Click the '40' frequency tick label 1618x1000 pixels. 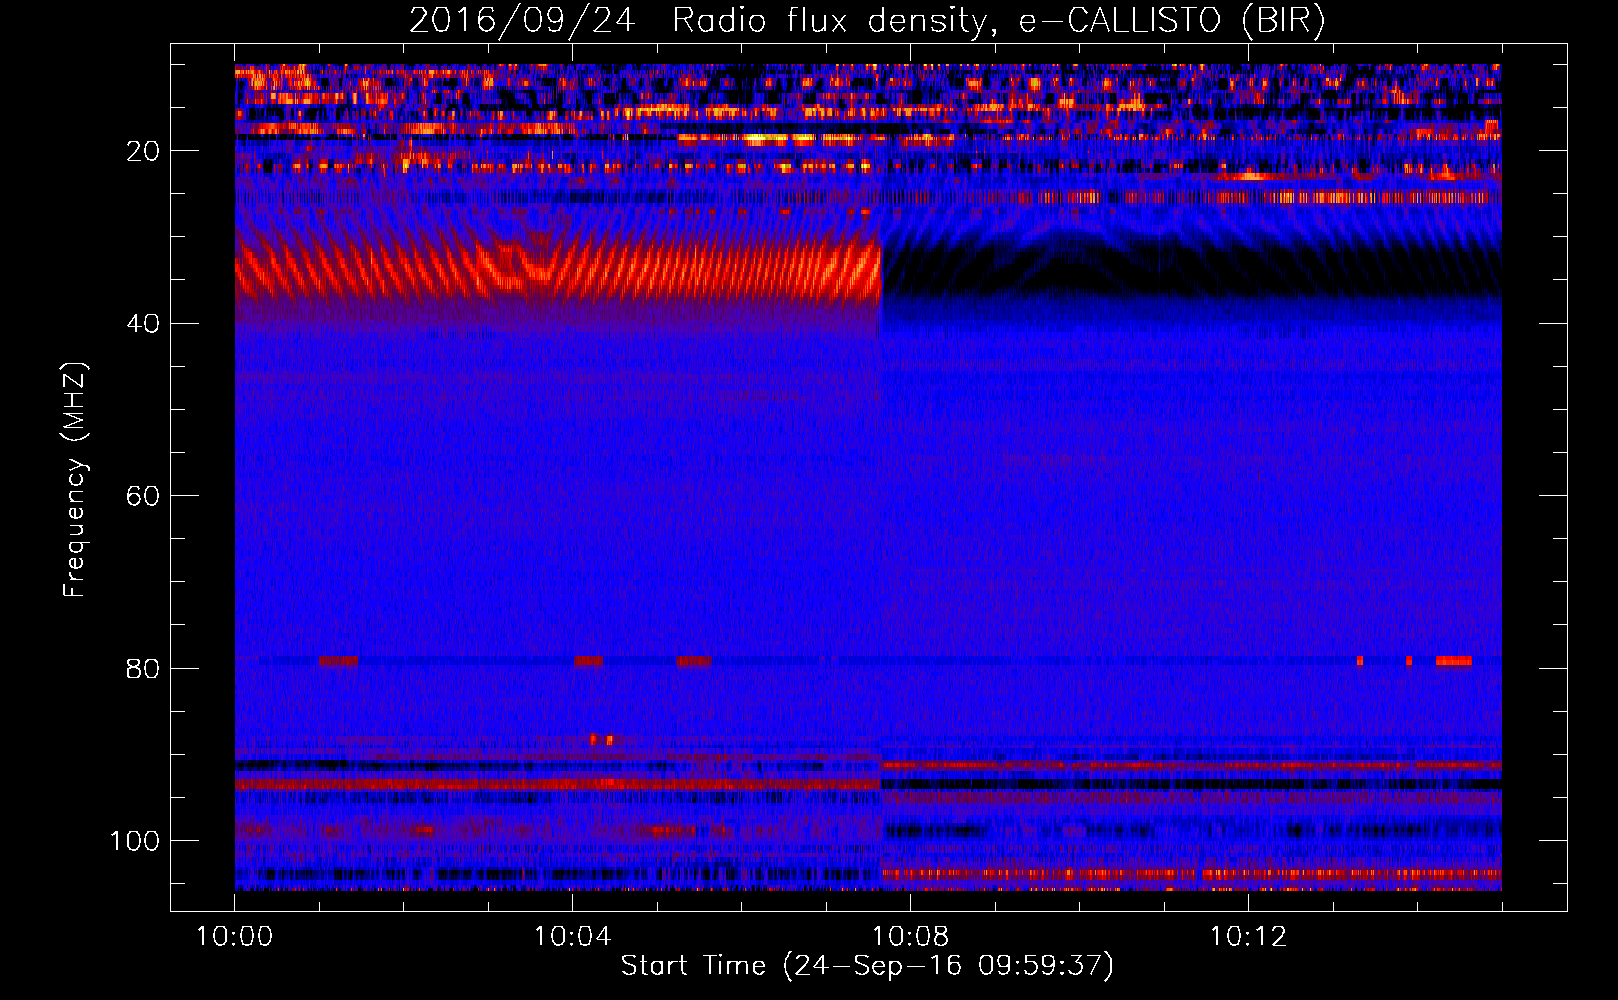click(x=143, y=324)
